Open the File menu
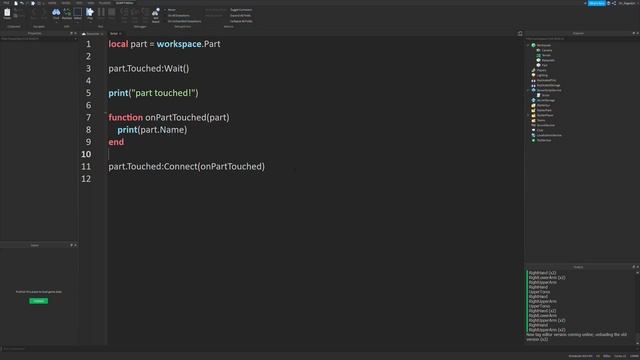The height and width of the screenshot is (360, 640). pyautogui.click(x=6, y=3)
